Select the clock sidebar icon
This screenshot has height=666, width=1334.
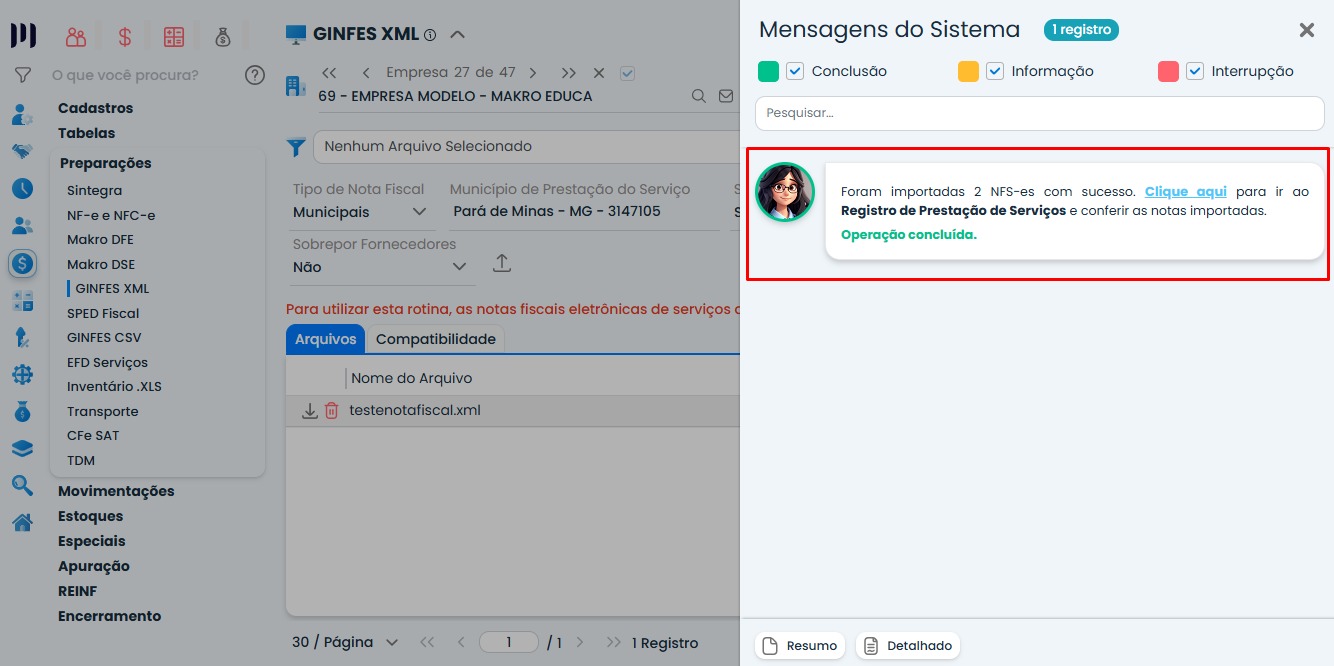pos(22,188)
